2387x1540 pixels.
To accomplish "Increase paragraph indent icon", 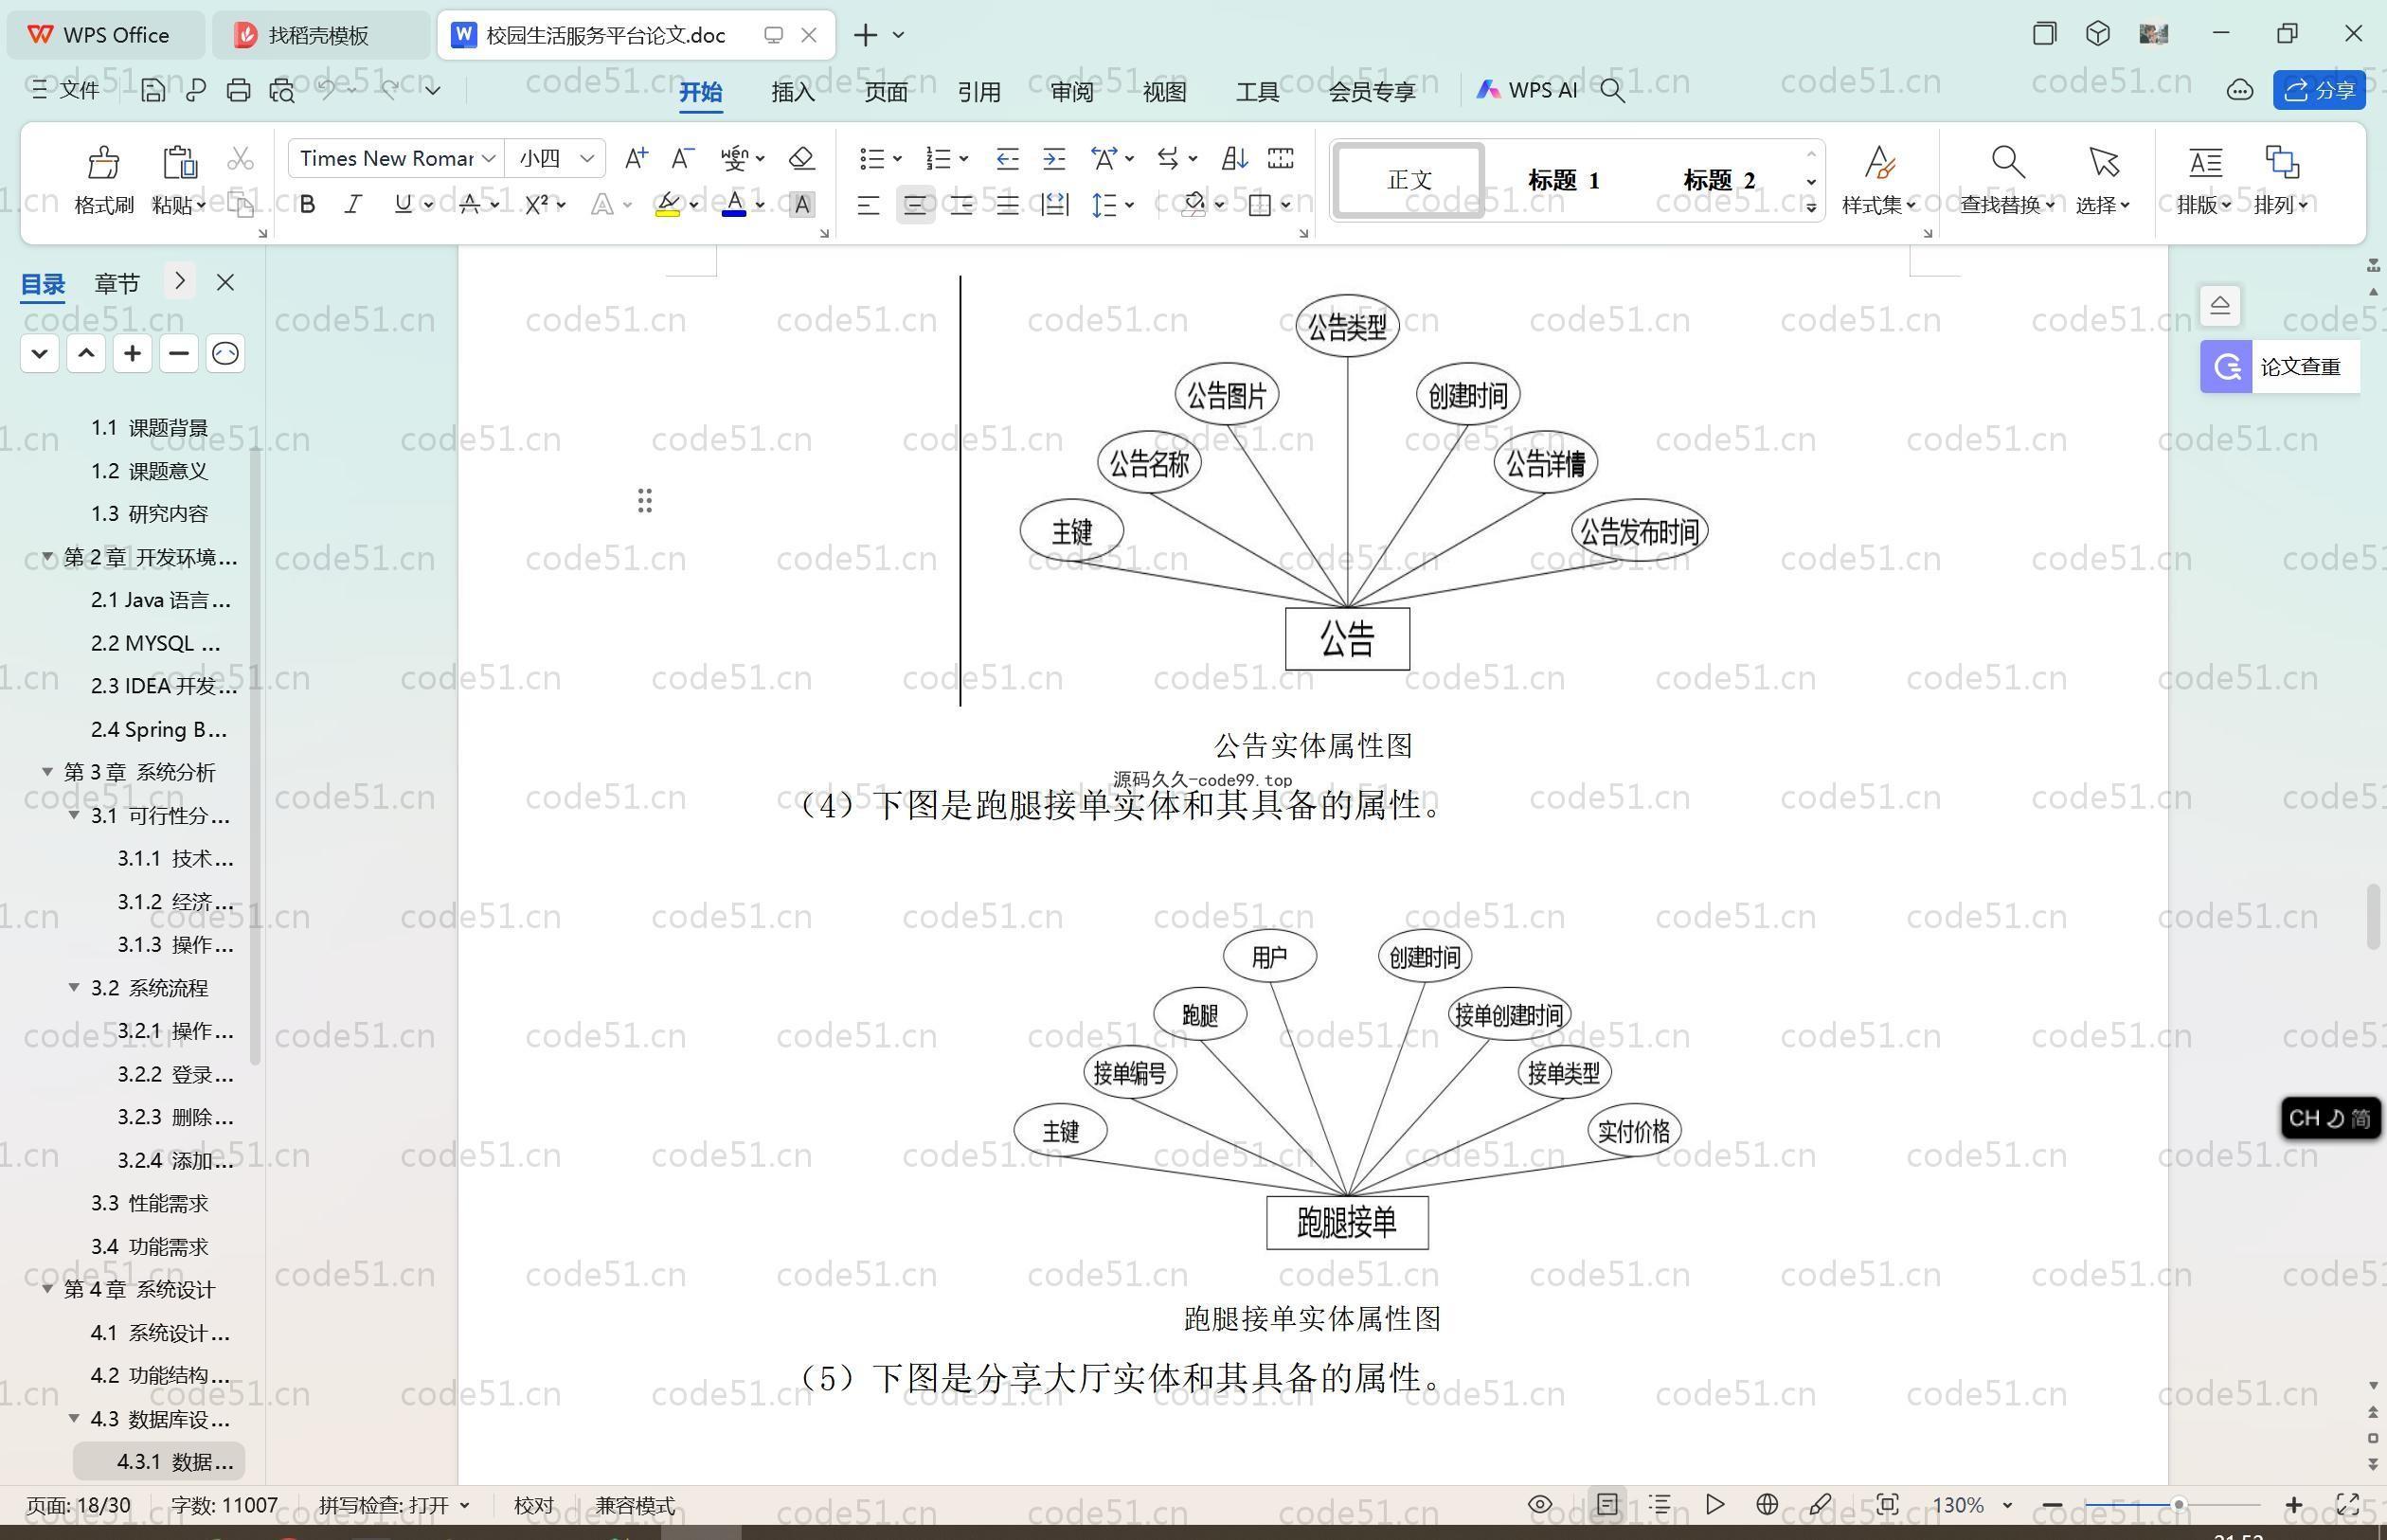I will 1054,158.
